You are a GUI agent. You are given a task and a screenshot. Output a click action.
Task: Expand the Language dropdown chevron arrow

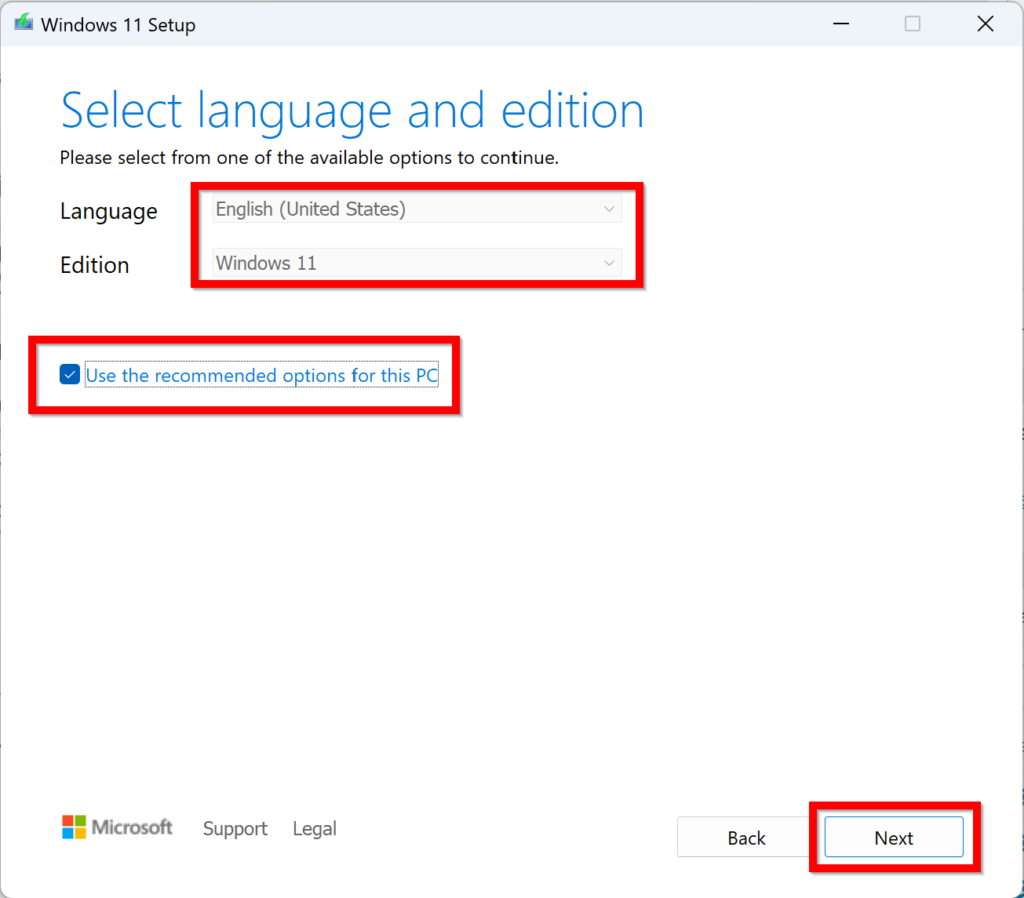pyautogui.click(x=609, y=209)
